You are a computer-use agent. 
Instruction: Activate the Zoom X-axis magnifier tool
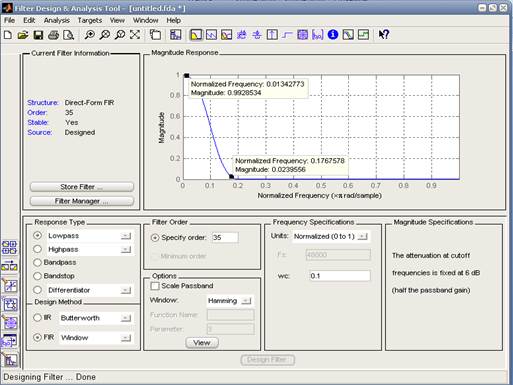105,35
